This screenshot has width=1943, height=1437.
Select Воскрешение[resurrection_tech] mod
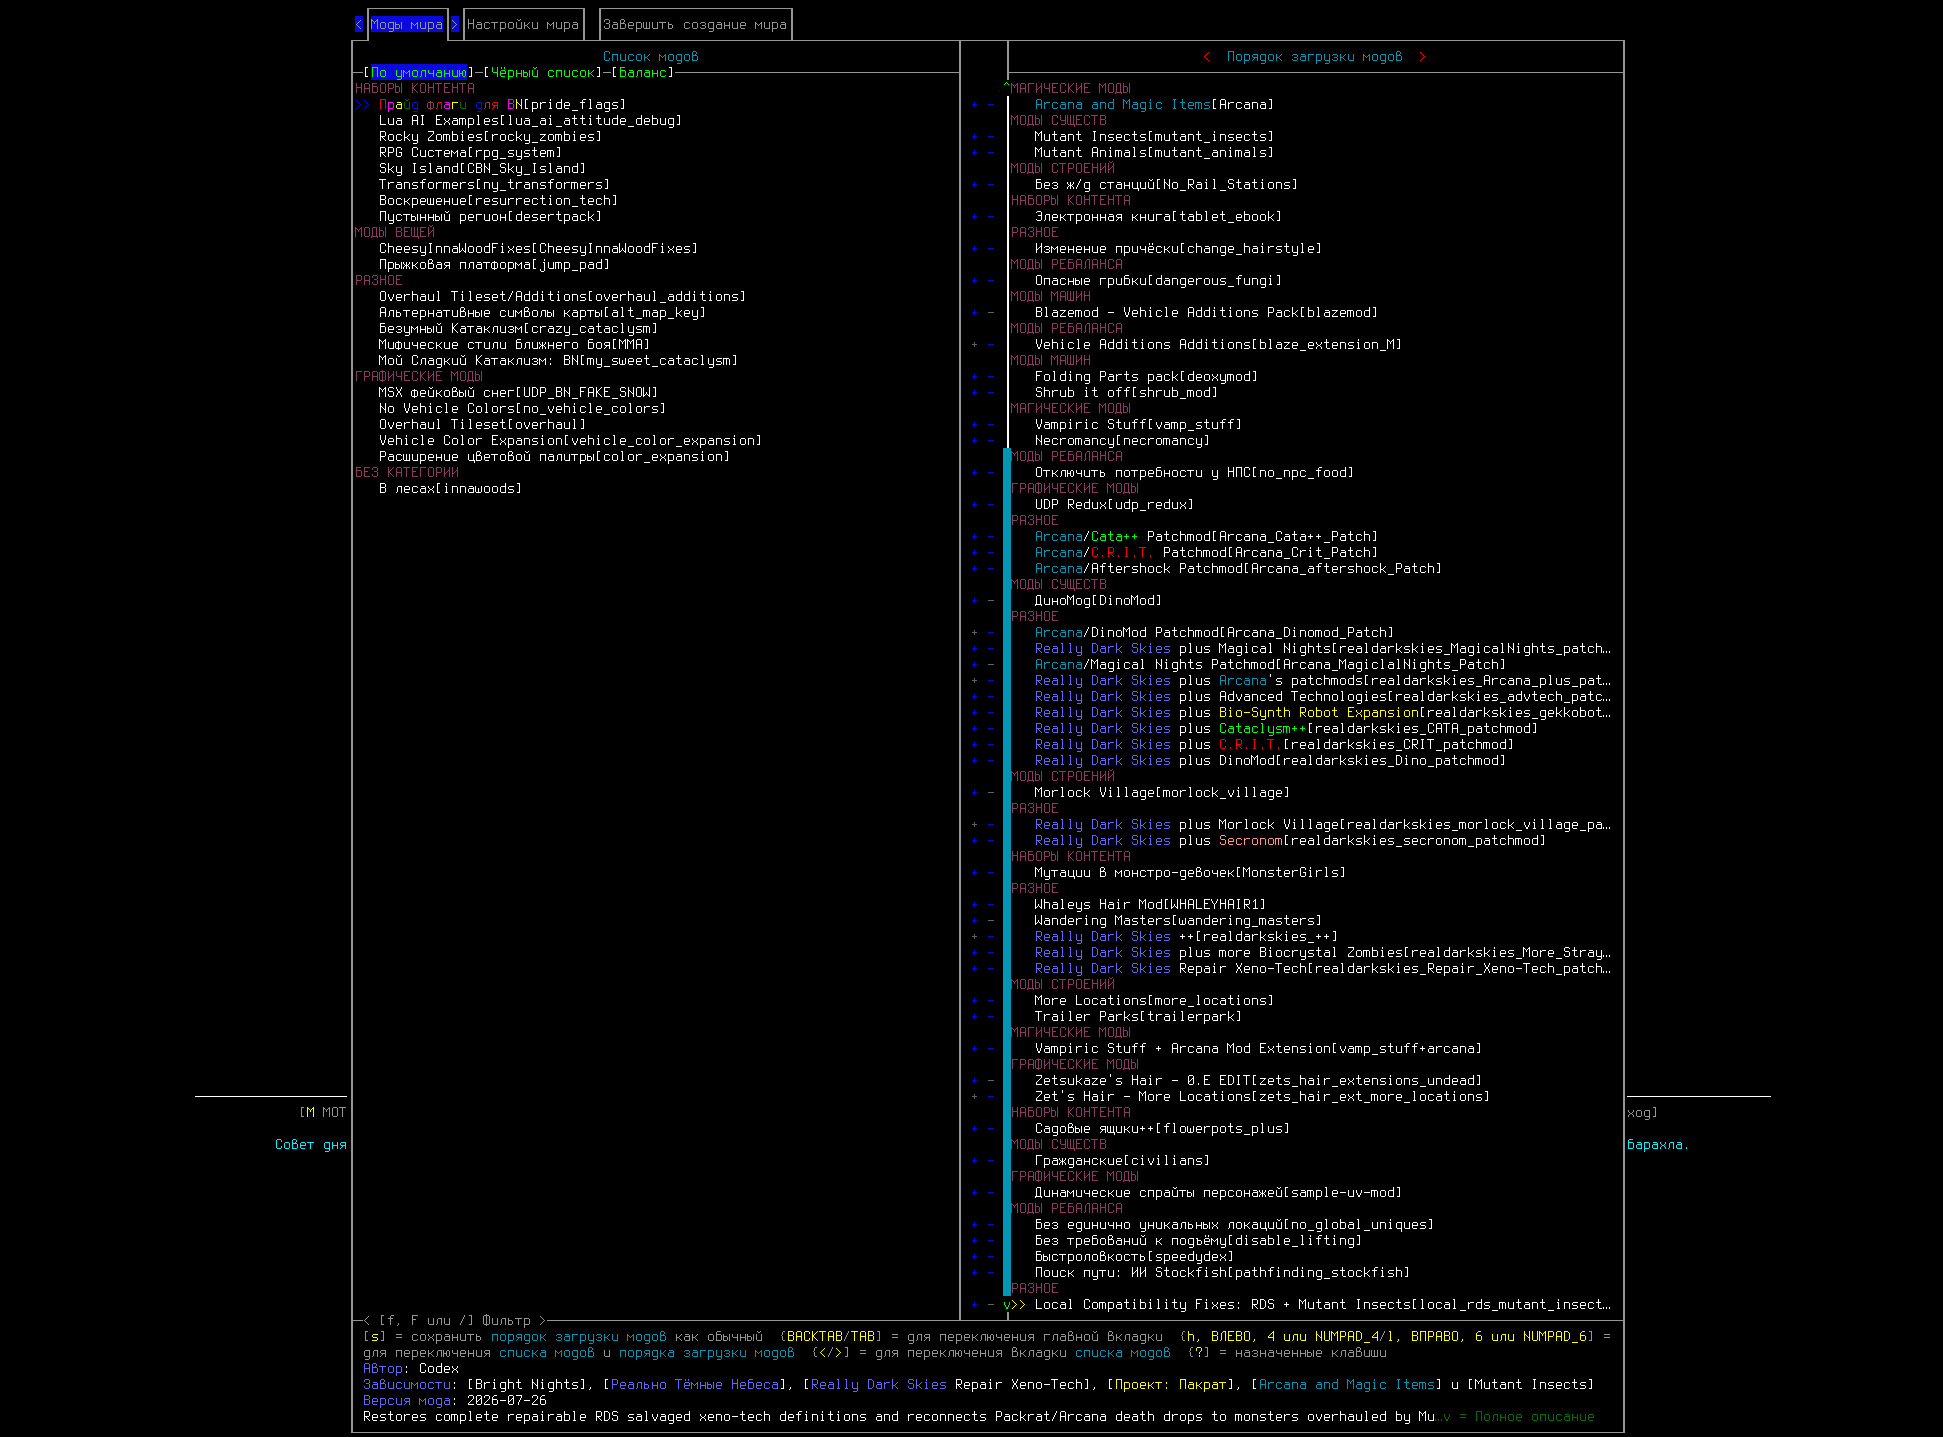pos(499,201)
